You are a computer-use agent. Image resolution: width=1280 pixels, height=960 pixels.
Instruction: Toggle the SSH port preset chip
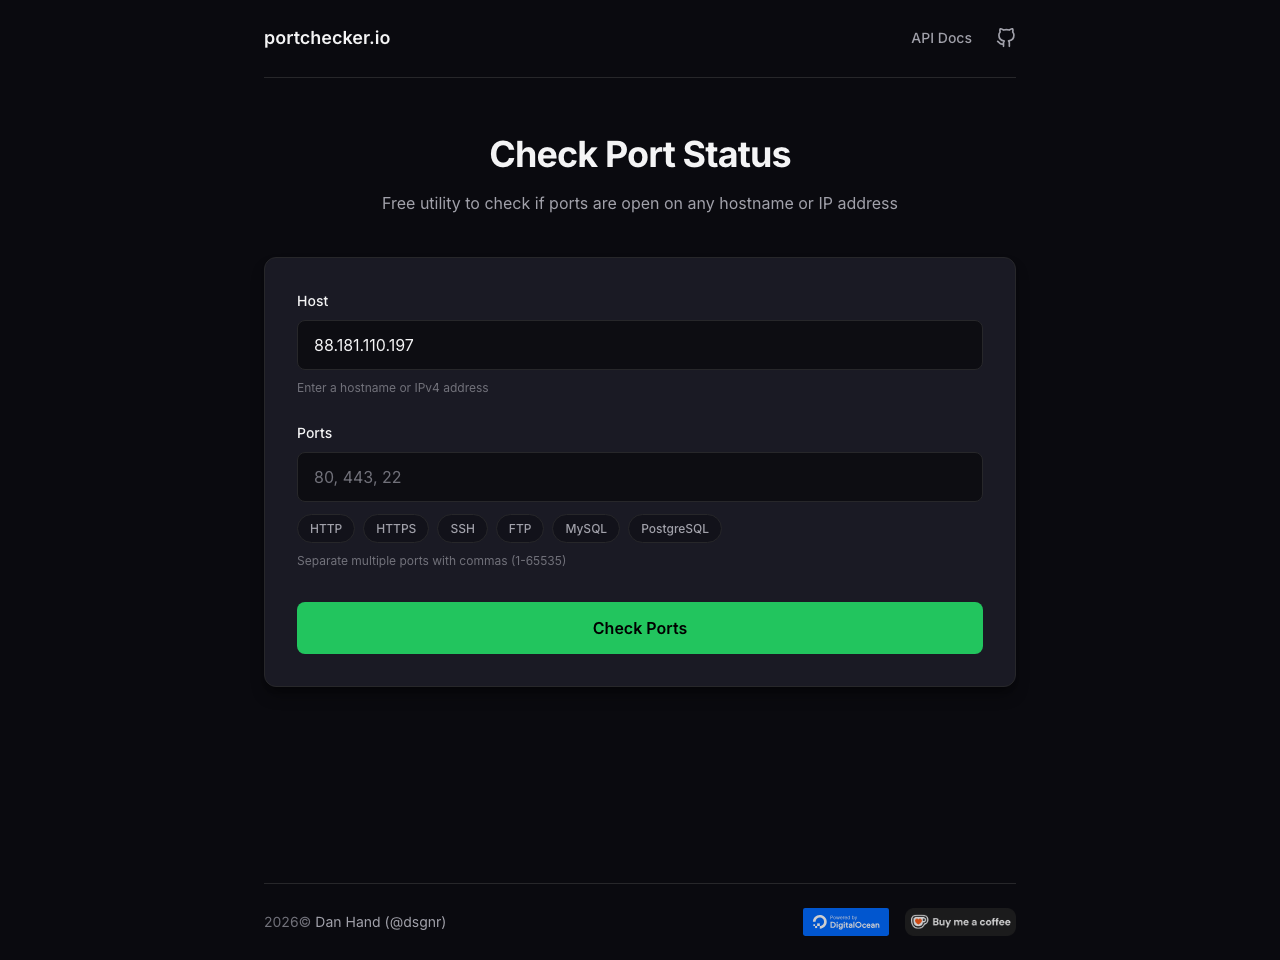coord(462,528)
